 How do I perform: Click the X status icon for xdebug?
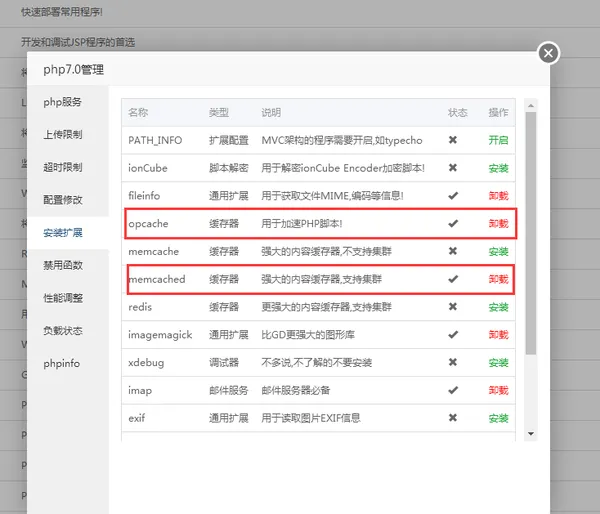(x=453, y=362)
